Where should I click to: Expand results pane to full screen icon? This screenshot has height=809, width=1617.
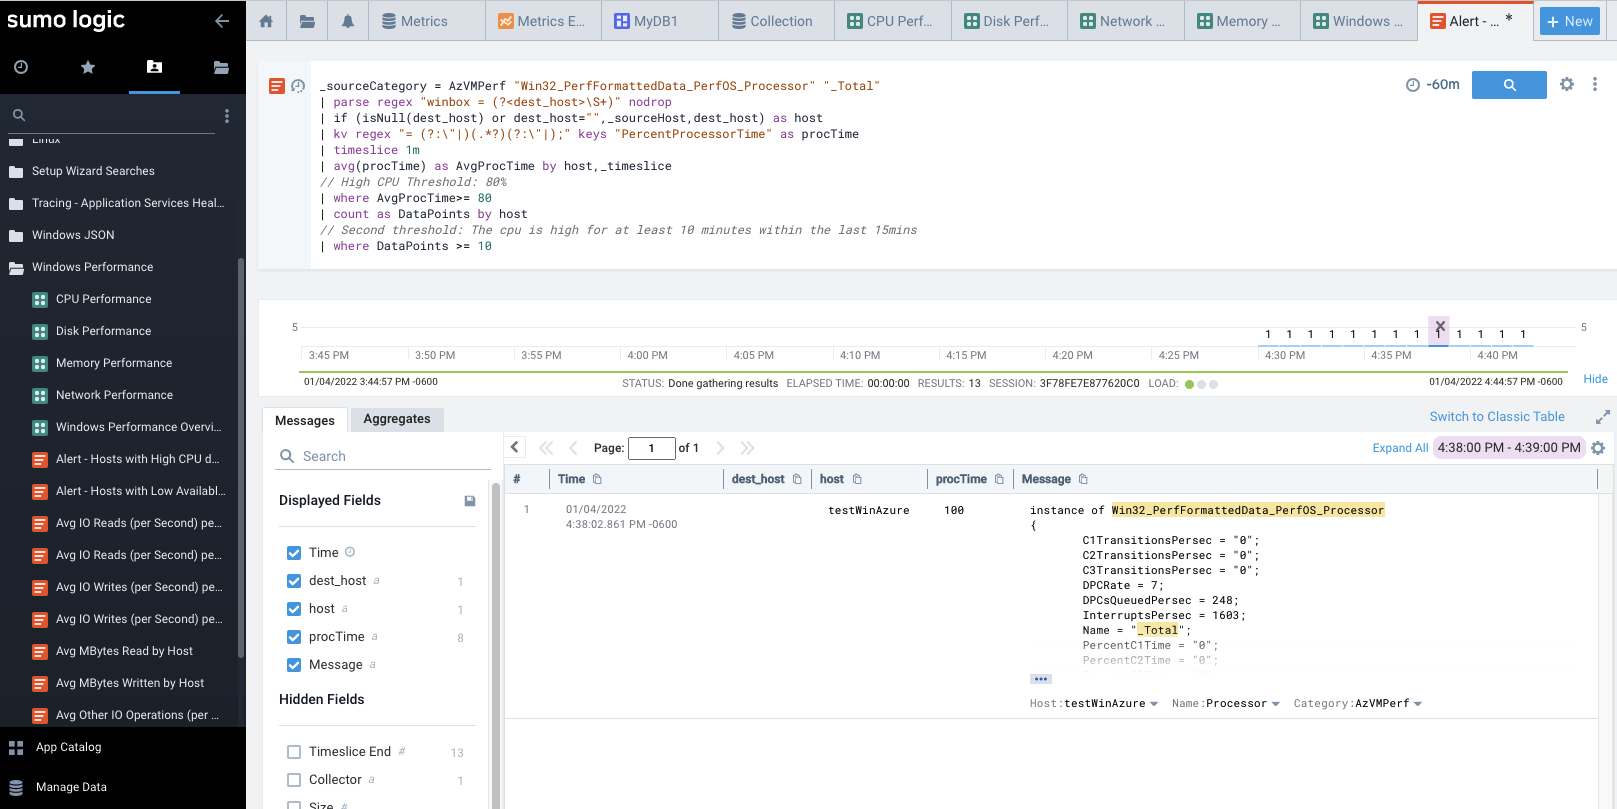[x=1603, y=417]
